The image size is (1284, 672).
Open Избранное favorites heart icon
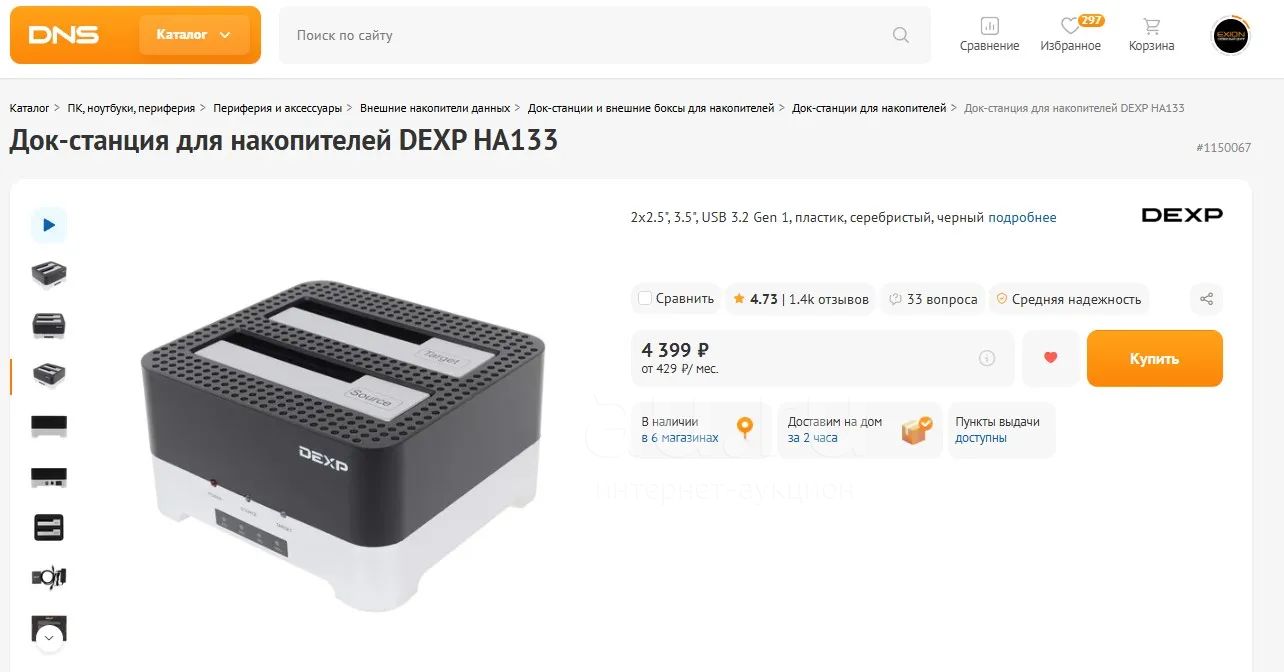tap(1070, 26)
